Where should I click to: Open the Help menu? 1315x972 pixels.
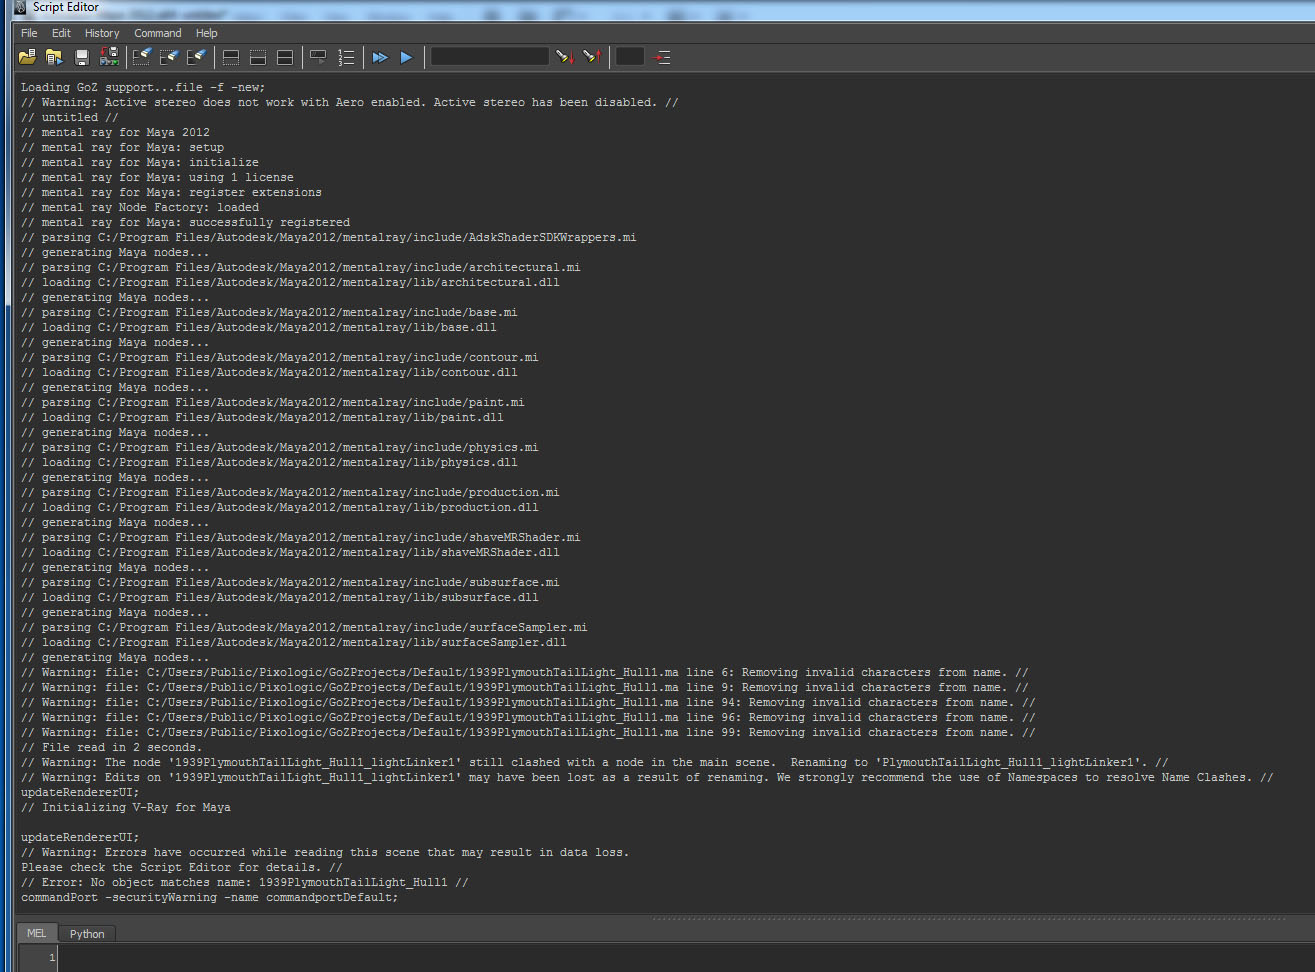click(x=206, y=33)
